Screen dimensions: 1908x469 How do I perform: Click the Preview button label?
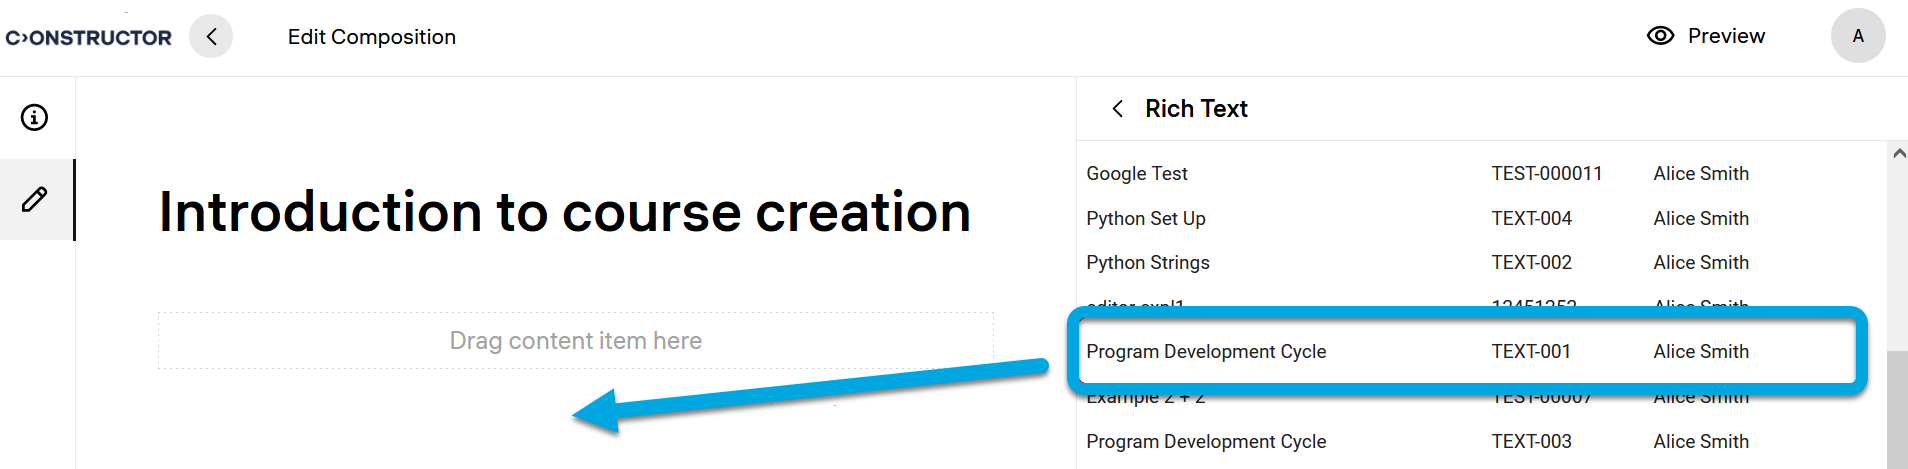tap(1726, 36)
